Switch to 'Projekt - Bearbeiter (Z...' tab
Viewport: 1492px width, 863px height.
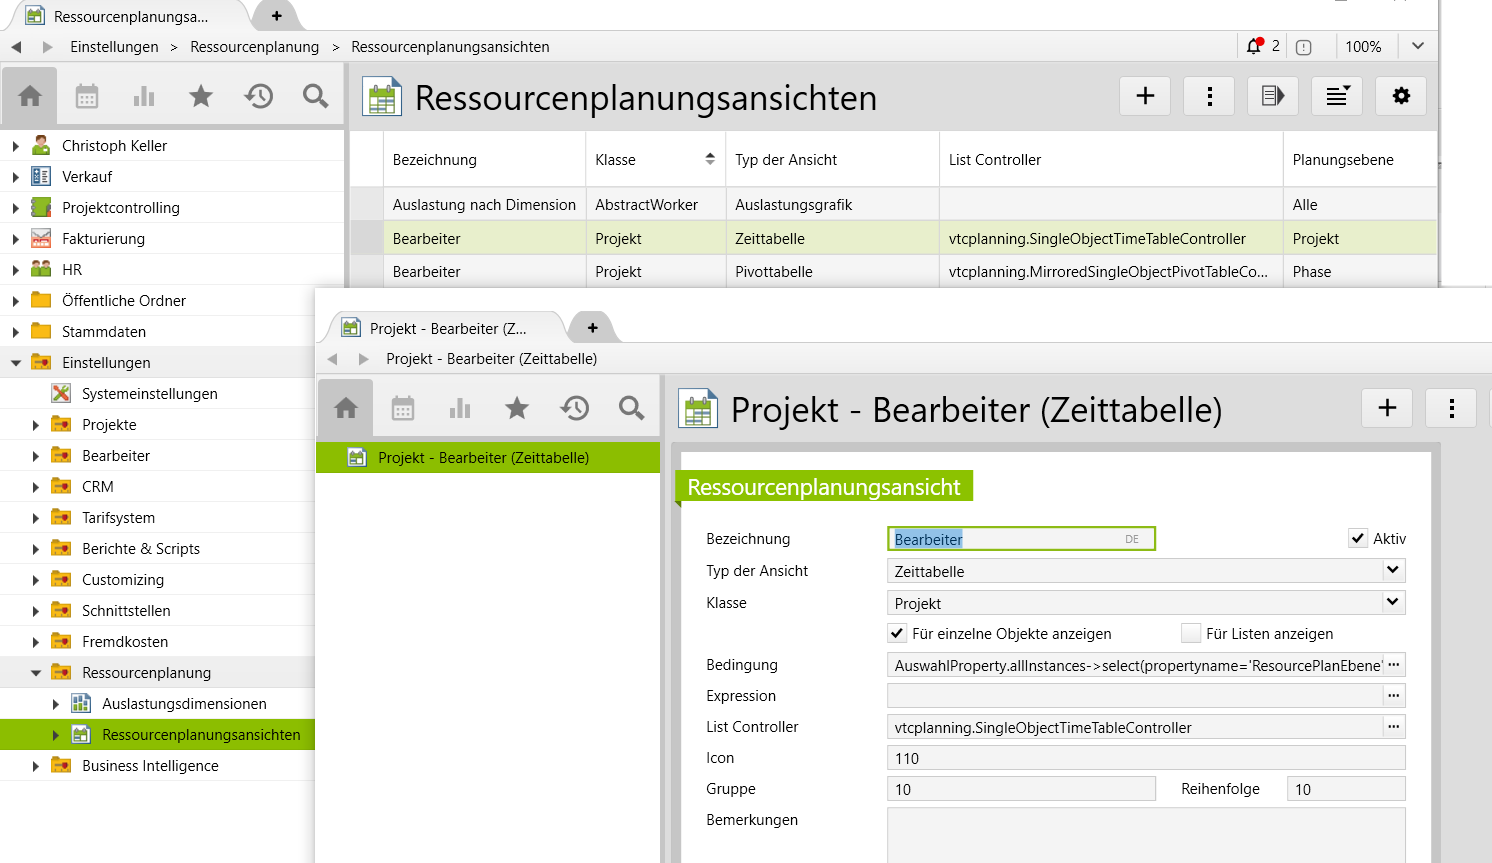[447, 328]
